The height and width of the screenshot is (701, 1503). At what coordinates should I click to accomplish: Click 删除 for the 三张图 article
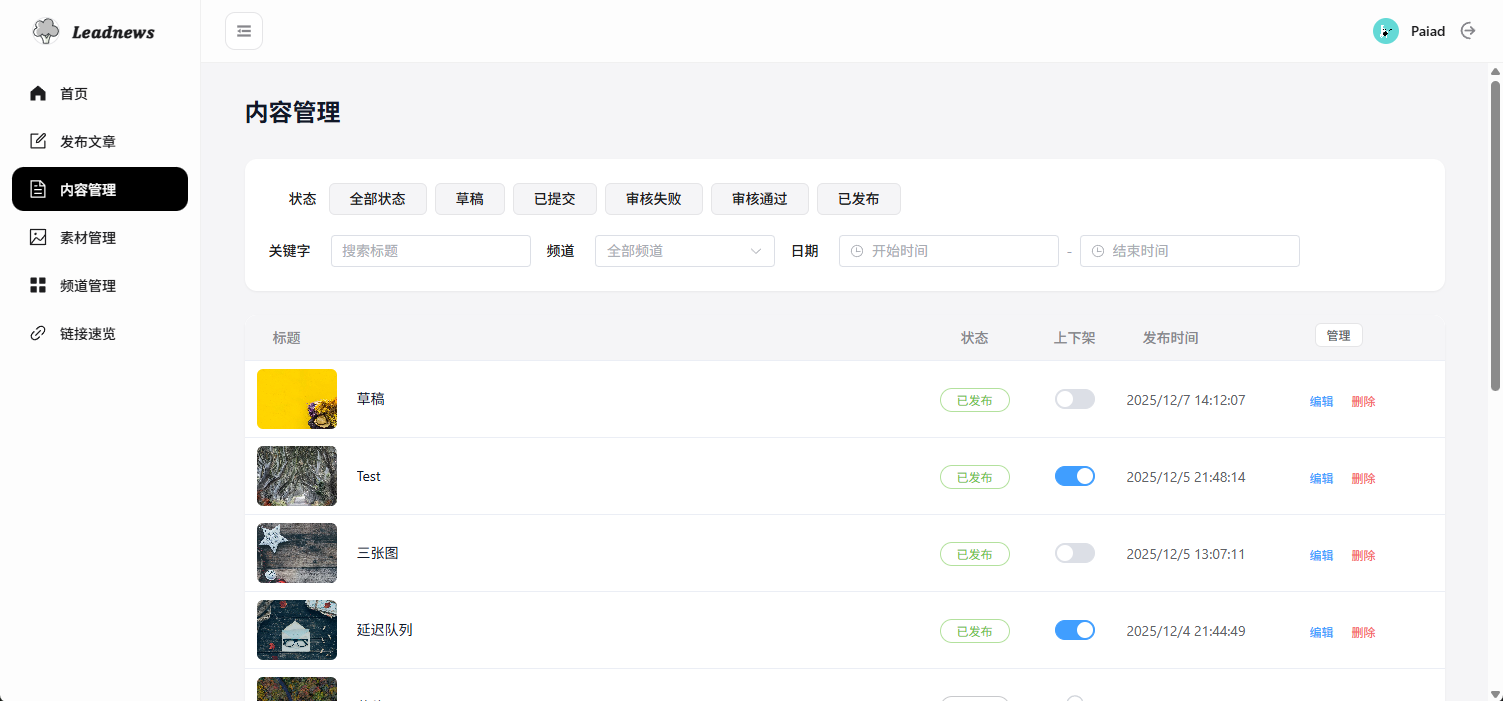[x=1364, y=555]
